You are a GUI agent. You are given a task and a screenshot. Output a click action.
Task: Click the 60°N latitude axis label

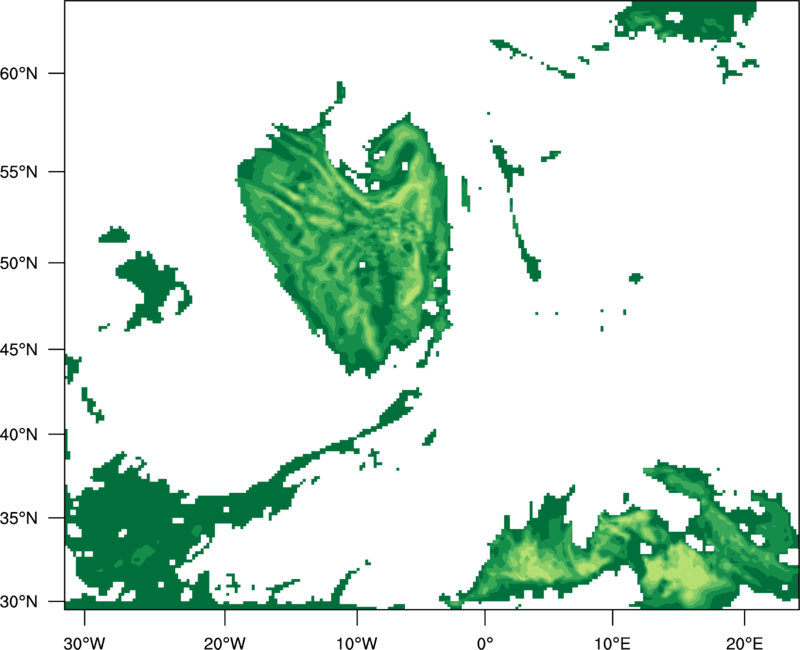click(18, 73)
